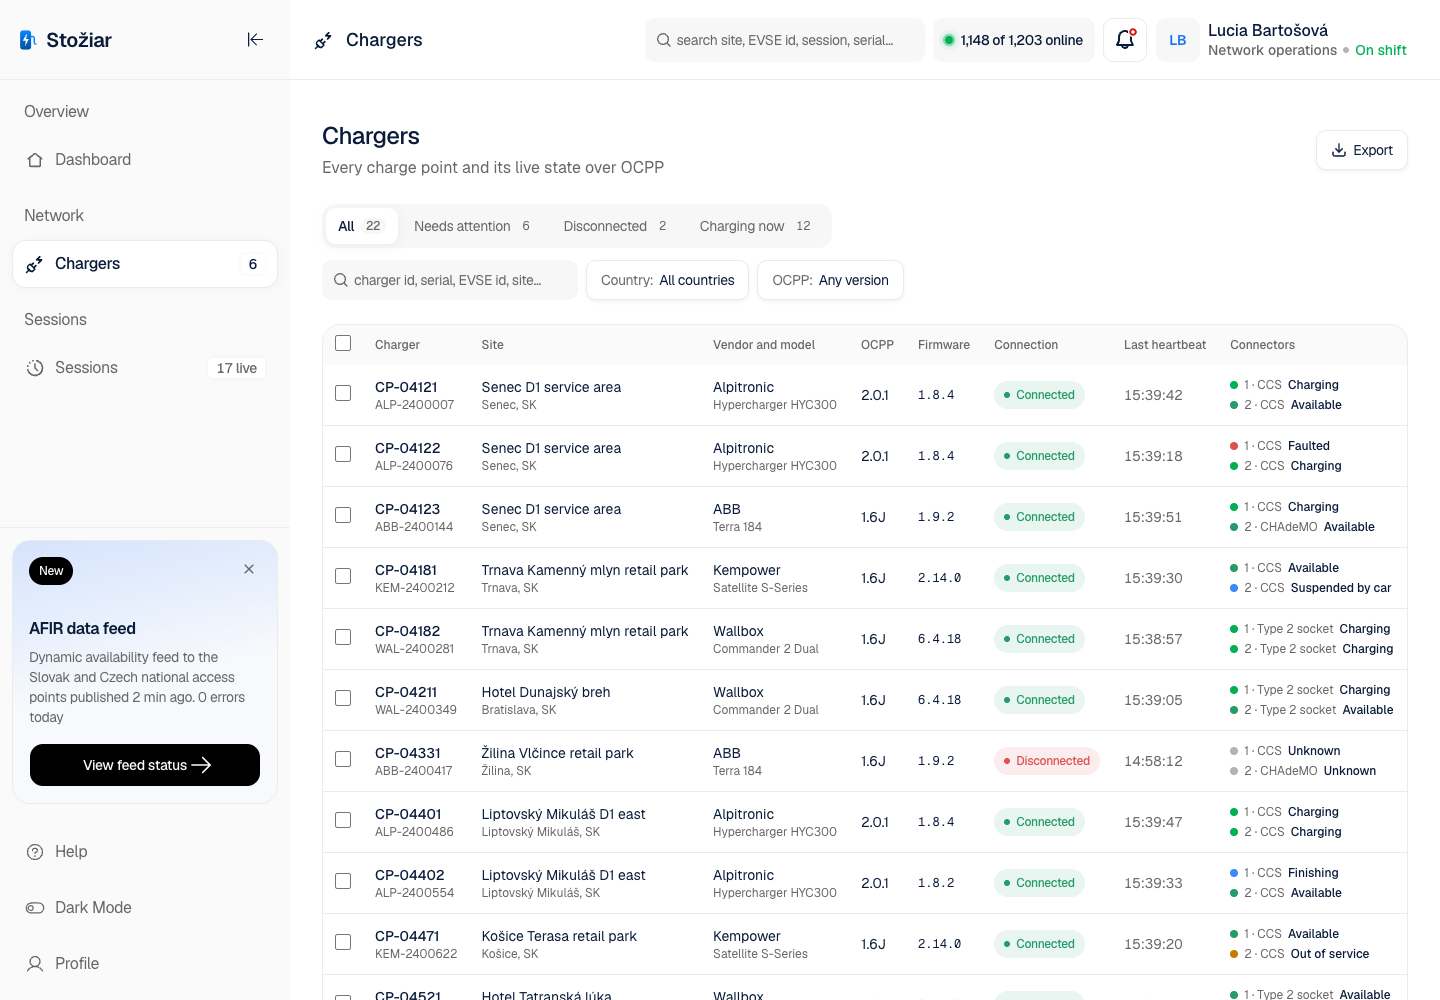Screen dimensions: 1440x1000
Task: Click the Export download icon
Action: click(1339, 150)
